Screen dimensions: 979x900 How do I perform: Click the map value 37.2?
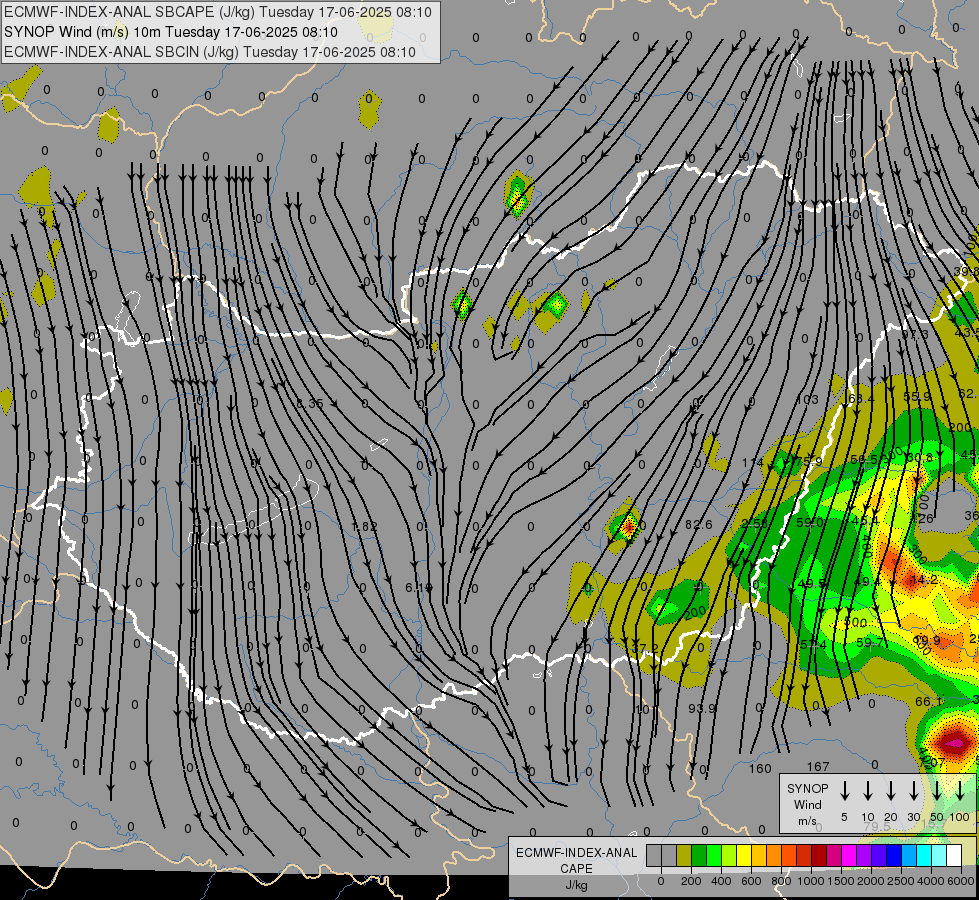coord(646,646)
